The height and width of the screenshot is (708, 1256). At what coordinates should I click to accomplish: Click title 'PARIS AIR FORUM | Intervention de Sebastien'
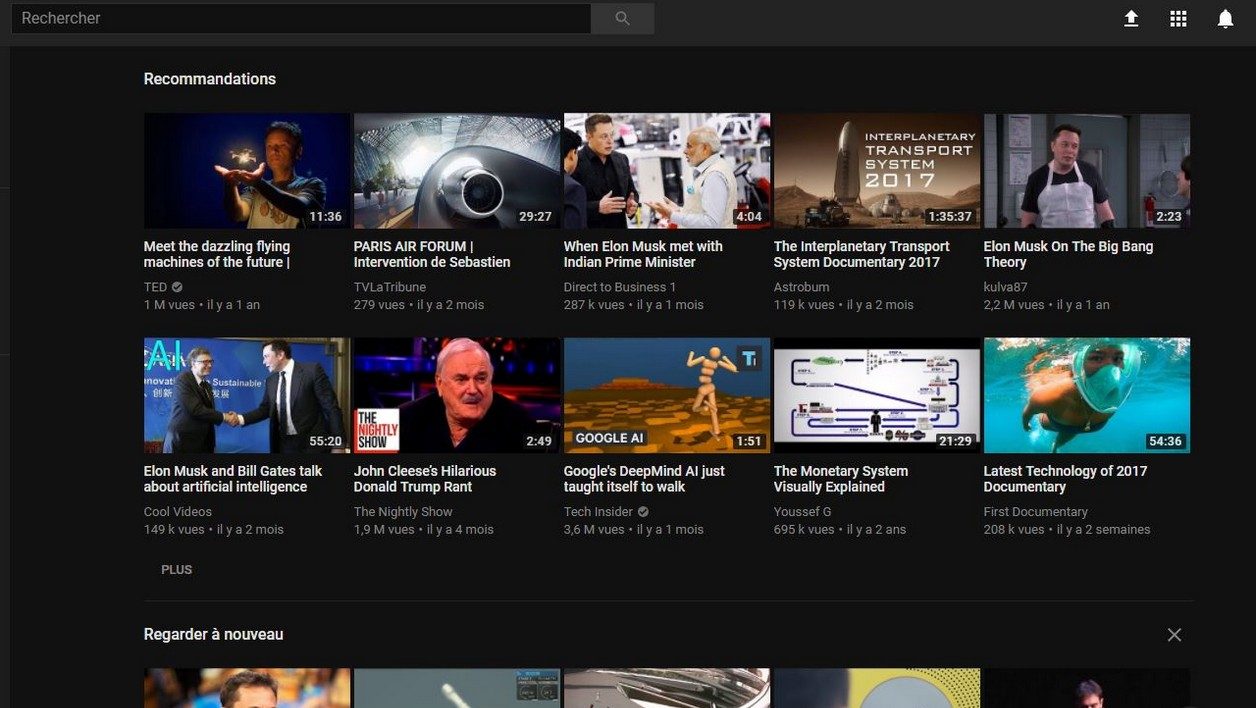click(x=432, y=254)
